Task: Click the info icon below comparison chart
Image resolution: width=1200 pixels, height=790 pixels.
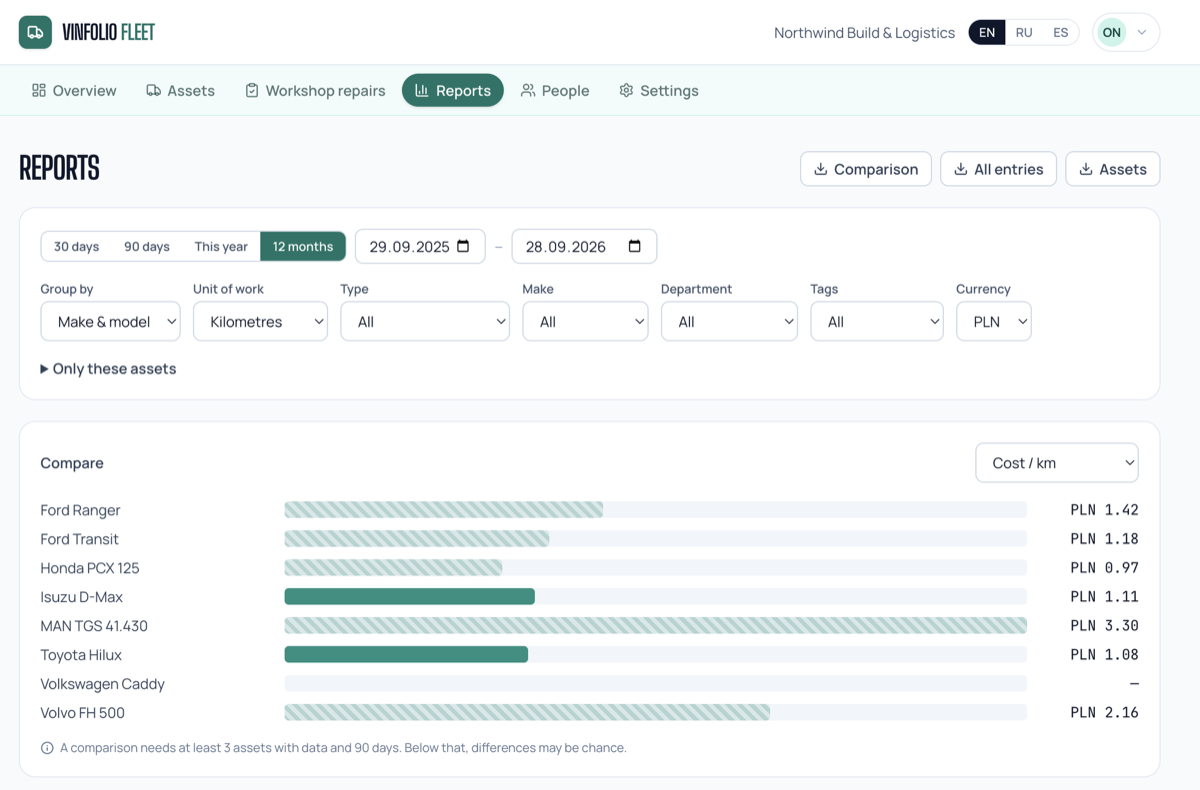Action: (47, 748)
